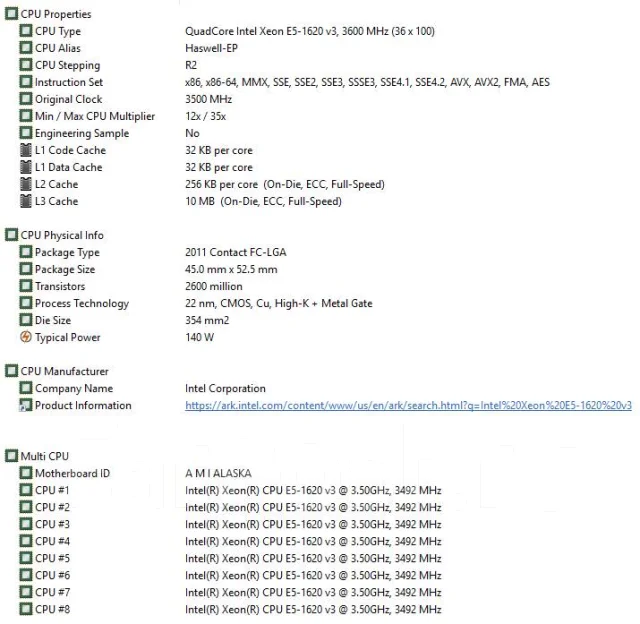Click the CPU Type row icon
The width and height of the screenshot is (640, 624).
coord(26,31)
